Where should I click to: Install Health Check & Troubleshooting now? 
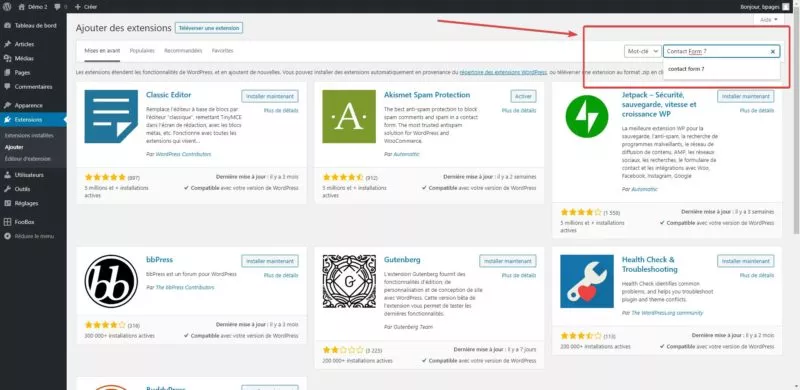point(745,261)
